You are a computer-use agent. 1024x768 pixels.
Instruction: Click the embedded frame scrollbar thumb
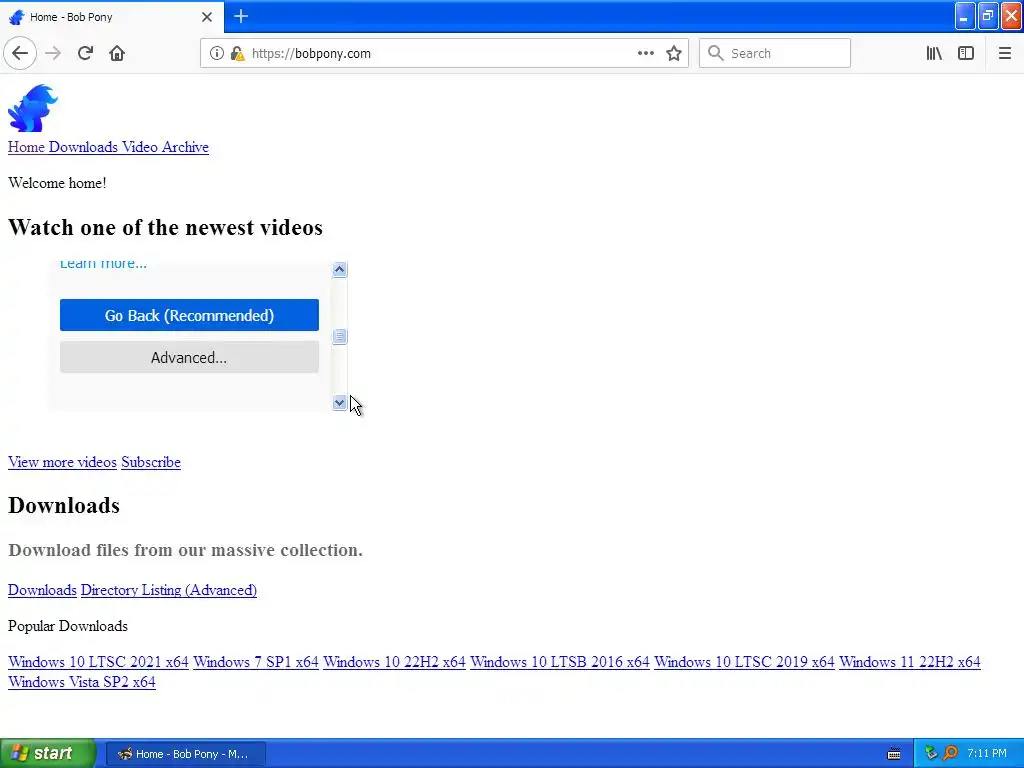340,336
